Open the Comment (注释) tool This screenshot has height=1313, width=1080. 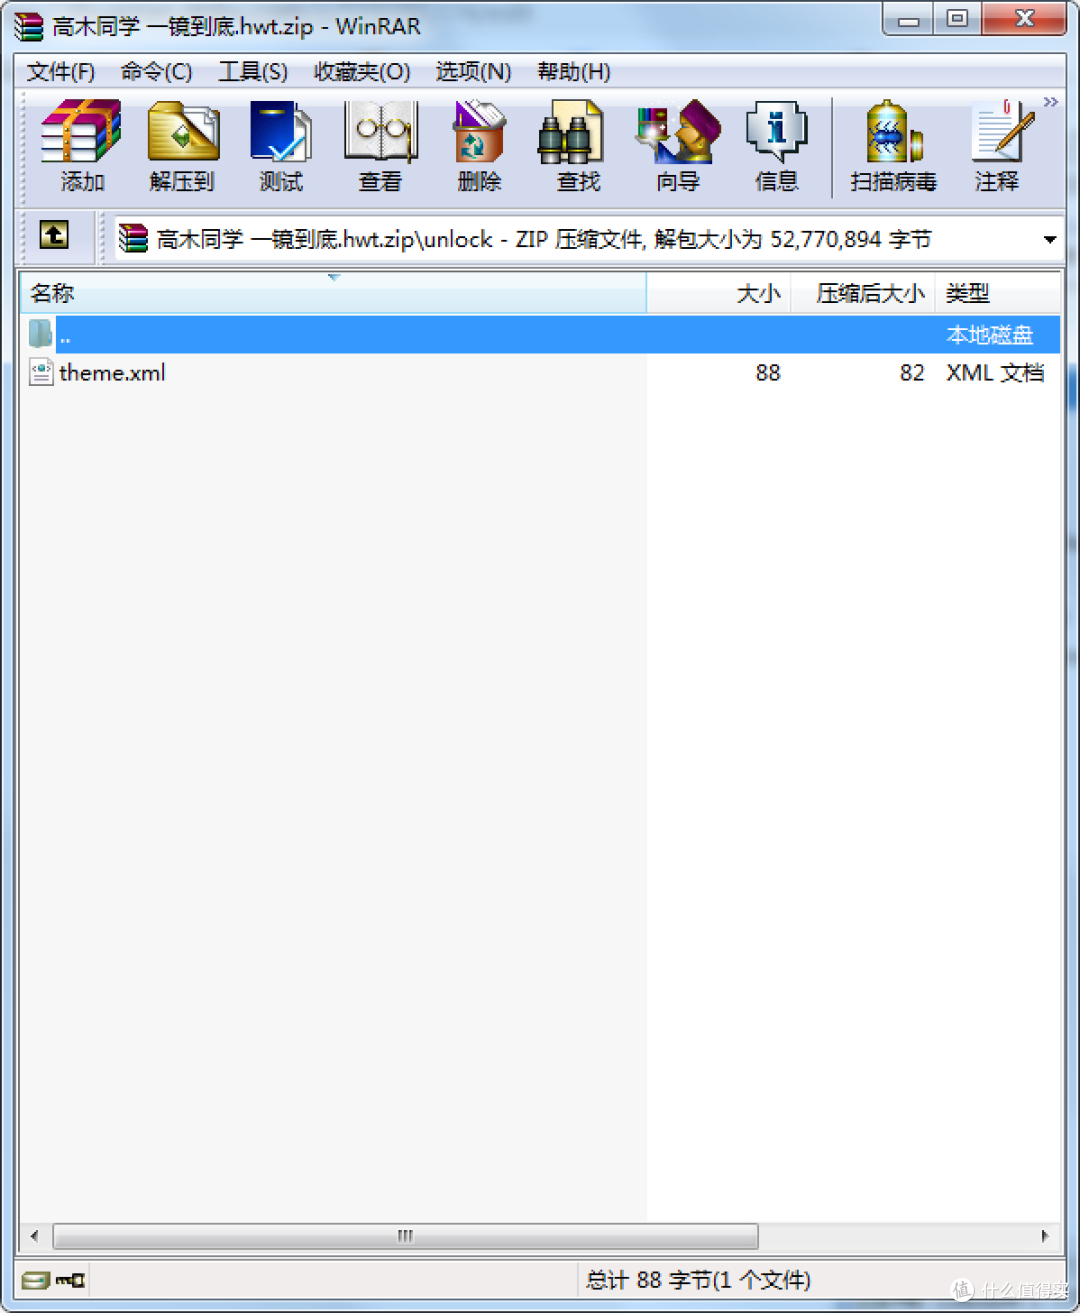[x=997, y=146]
